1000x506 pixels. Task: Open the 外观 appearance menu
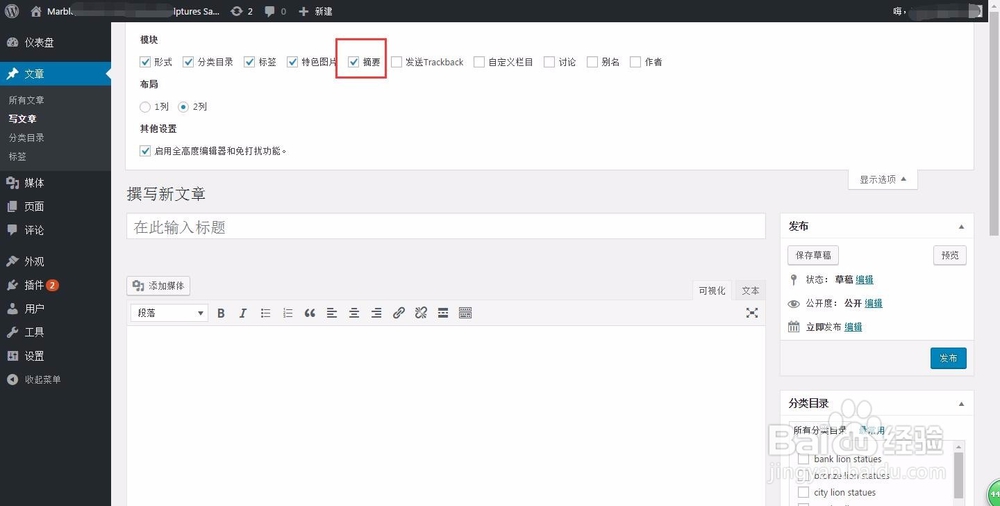click(x=55, y=262)
